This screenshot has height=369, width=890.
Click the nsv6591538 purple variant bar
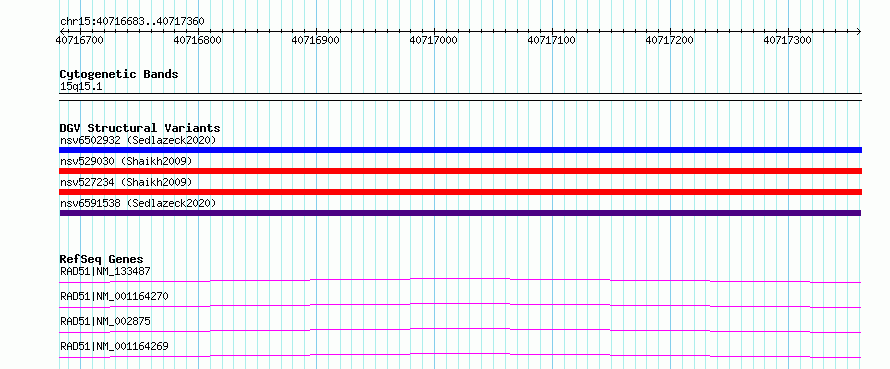[x=460, y=213]
